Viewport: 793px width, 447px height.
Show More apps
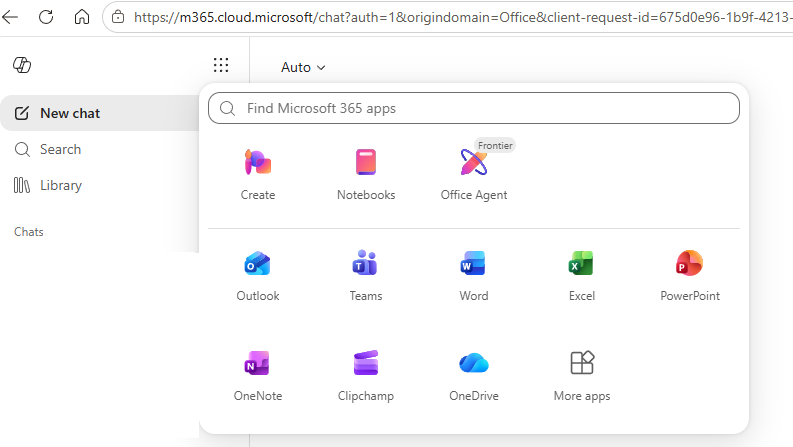pos(582,376)
